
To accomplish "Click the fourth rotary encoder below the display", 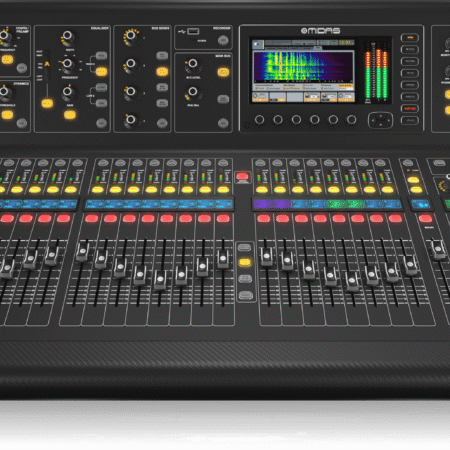I will [x=315, y=120].
